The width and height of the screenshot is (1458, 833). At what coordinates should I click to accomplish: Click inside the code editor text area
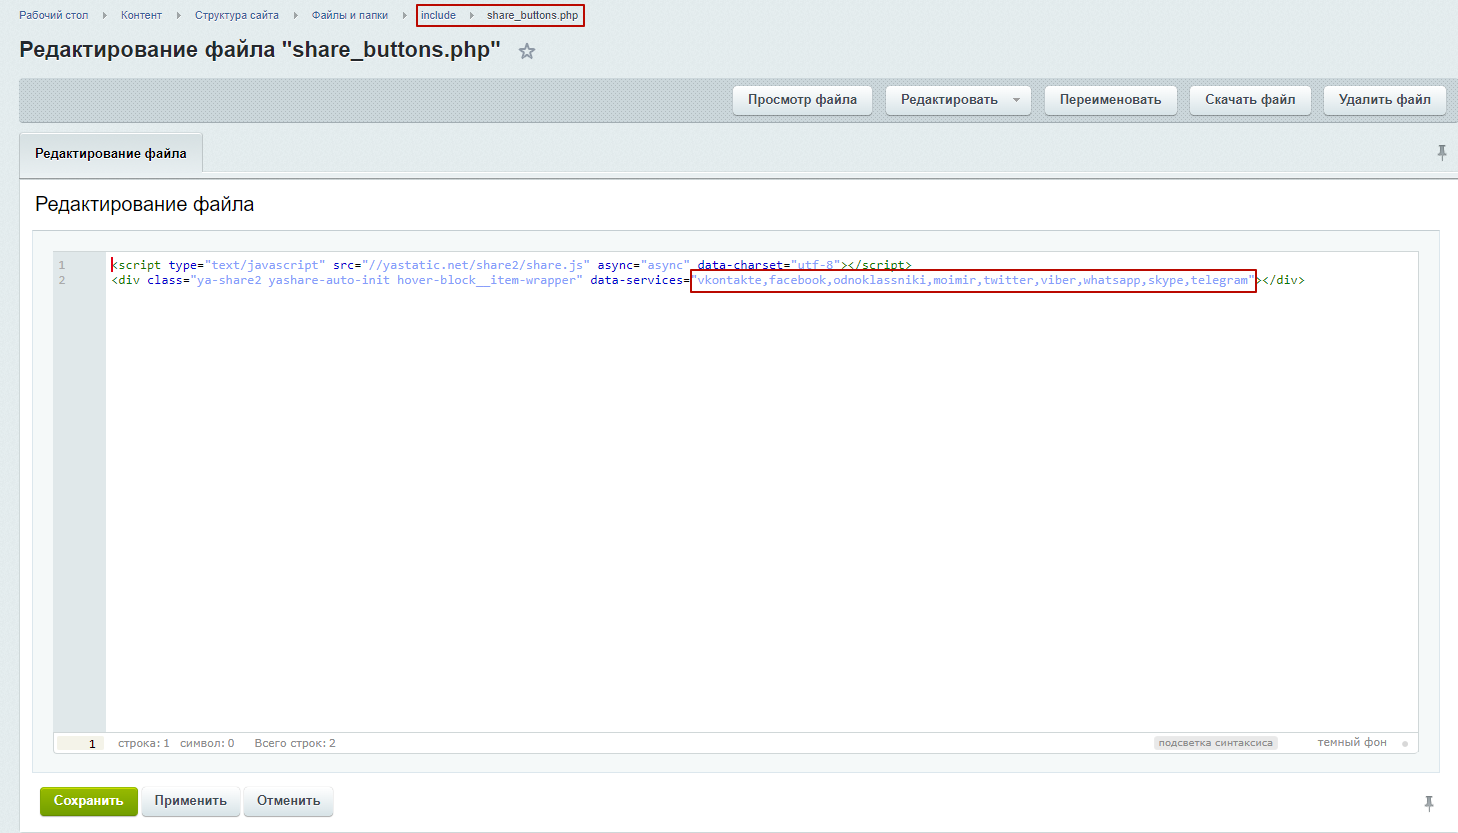761,491
